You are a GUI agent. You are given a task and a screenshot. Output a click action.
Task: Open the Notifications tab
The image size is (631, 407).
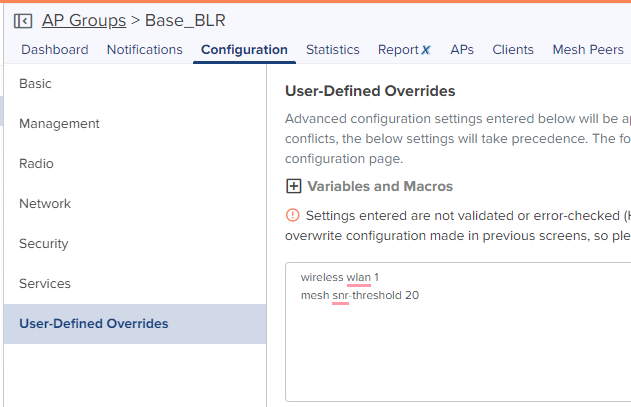(x=144, y=50)
